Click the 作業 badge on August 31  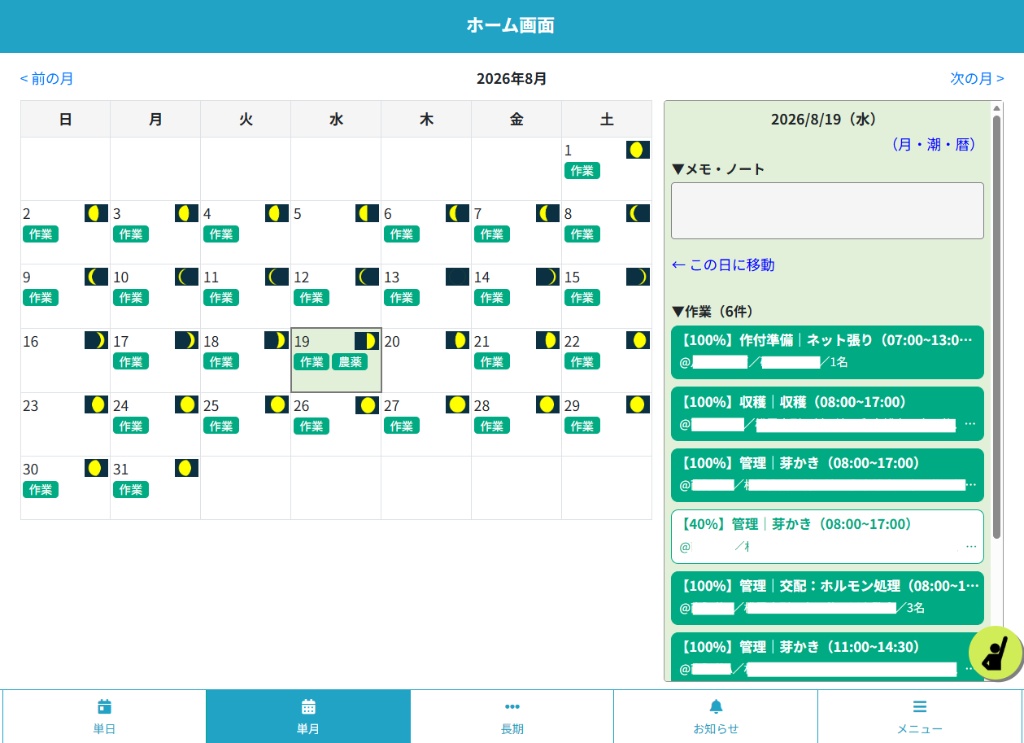pyautogui.click(x=131, y=490)
